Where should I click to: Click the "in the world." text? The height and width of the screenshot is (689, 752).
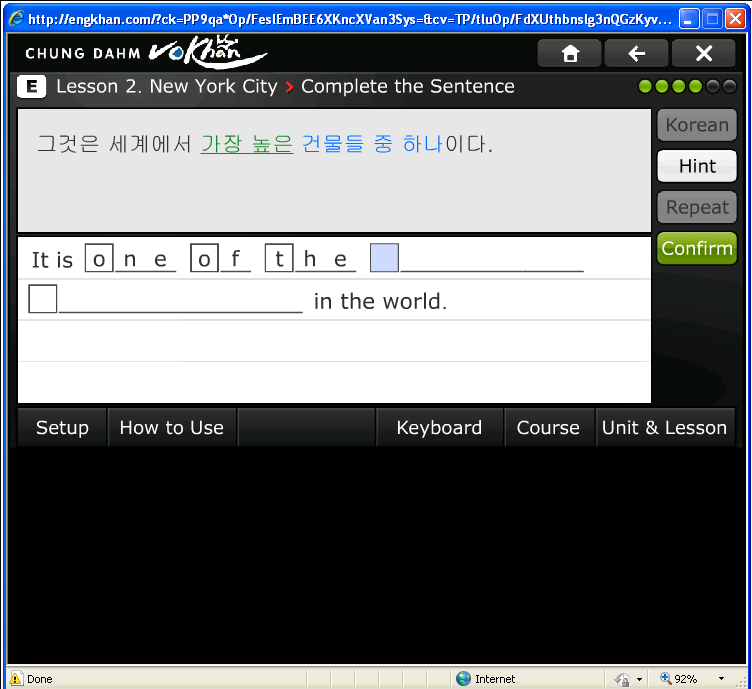(x=380, y=302)
